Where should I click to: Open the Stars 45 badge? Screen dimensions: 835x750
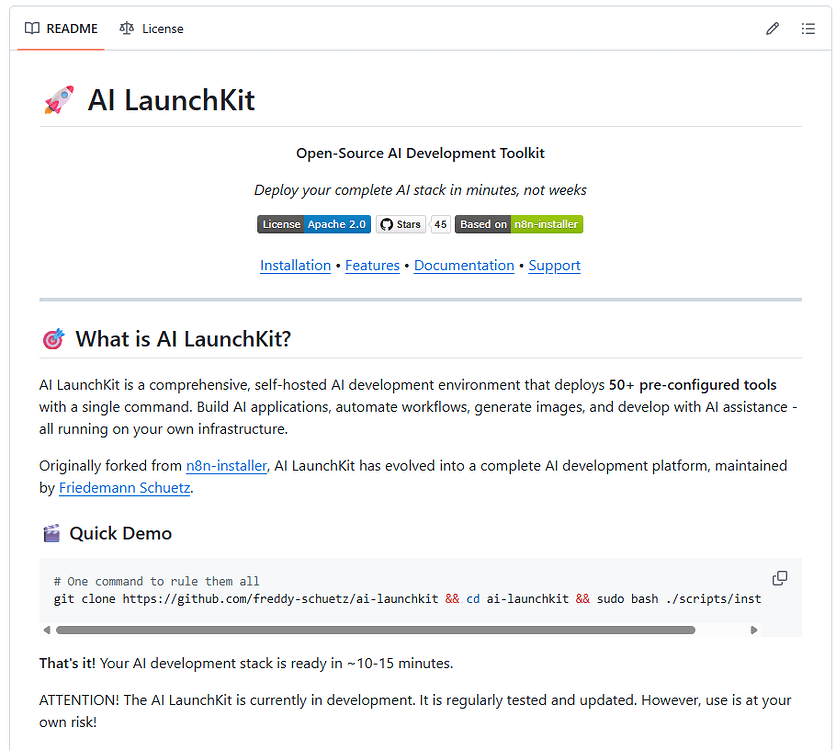[412, 224]
